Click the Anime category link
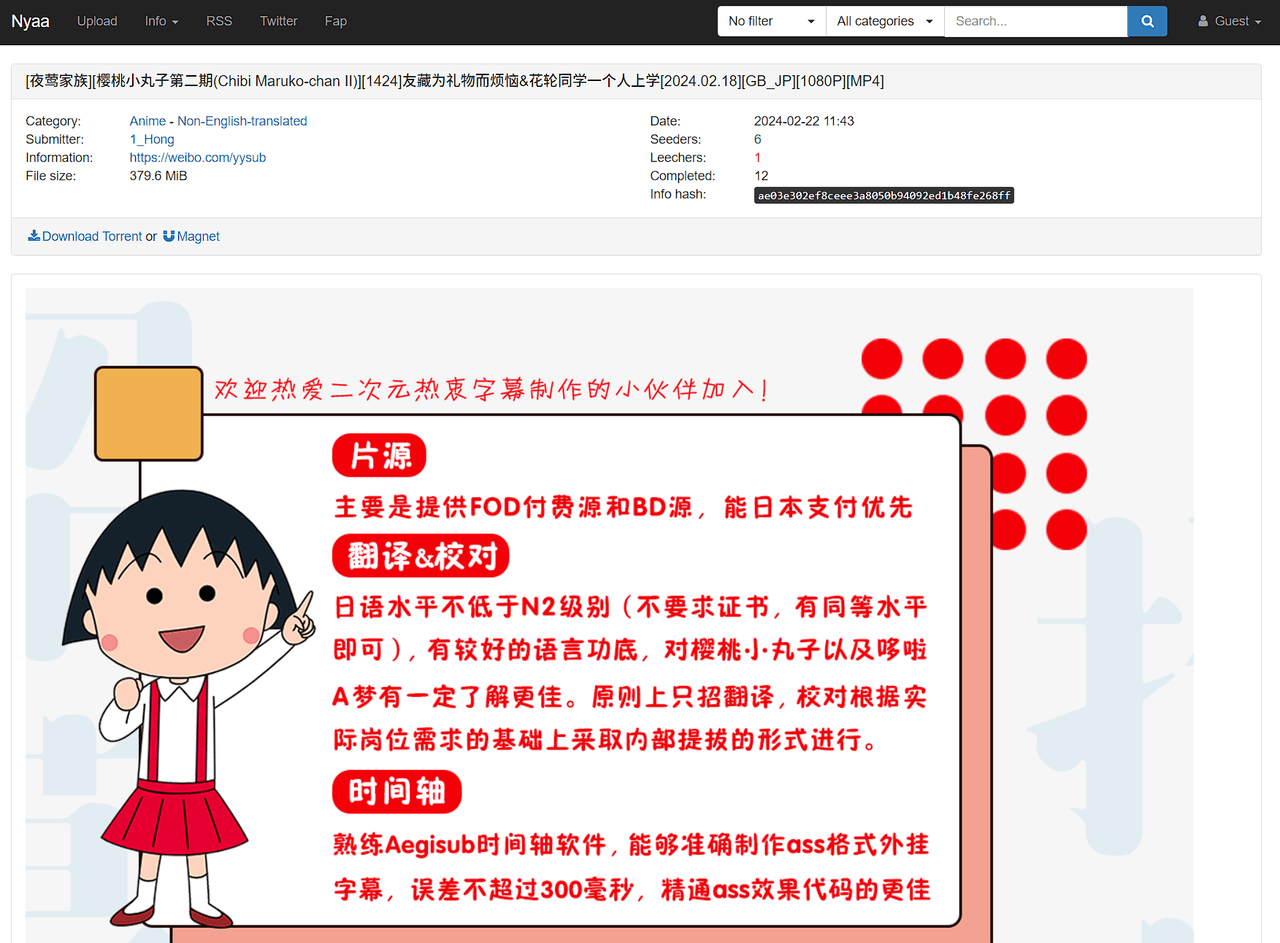The image size is (1280, 943). pos(148,121)
